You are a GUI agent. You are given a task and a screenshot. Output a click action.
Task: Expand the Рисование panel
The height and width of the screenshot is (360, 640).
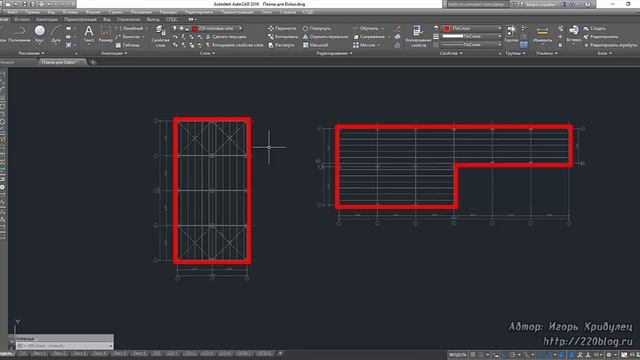31,53
